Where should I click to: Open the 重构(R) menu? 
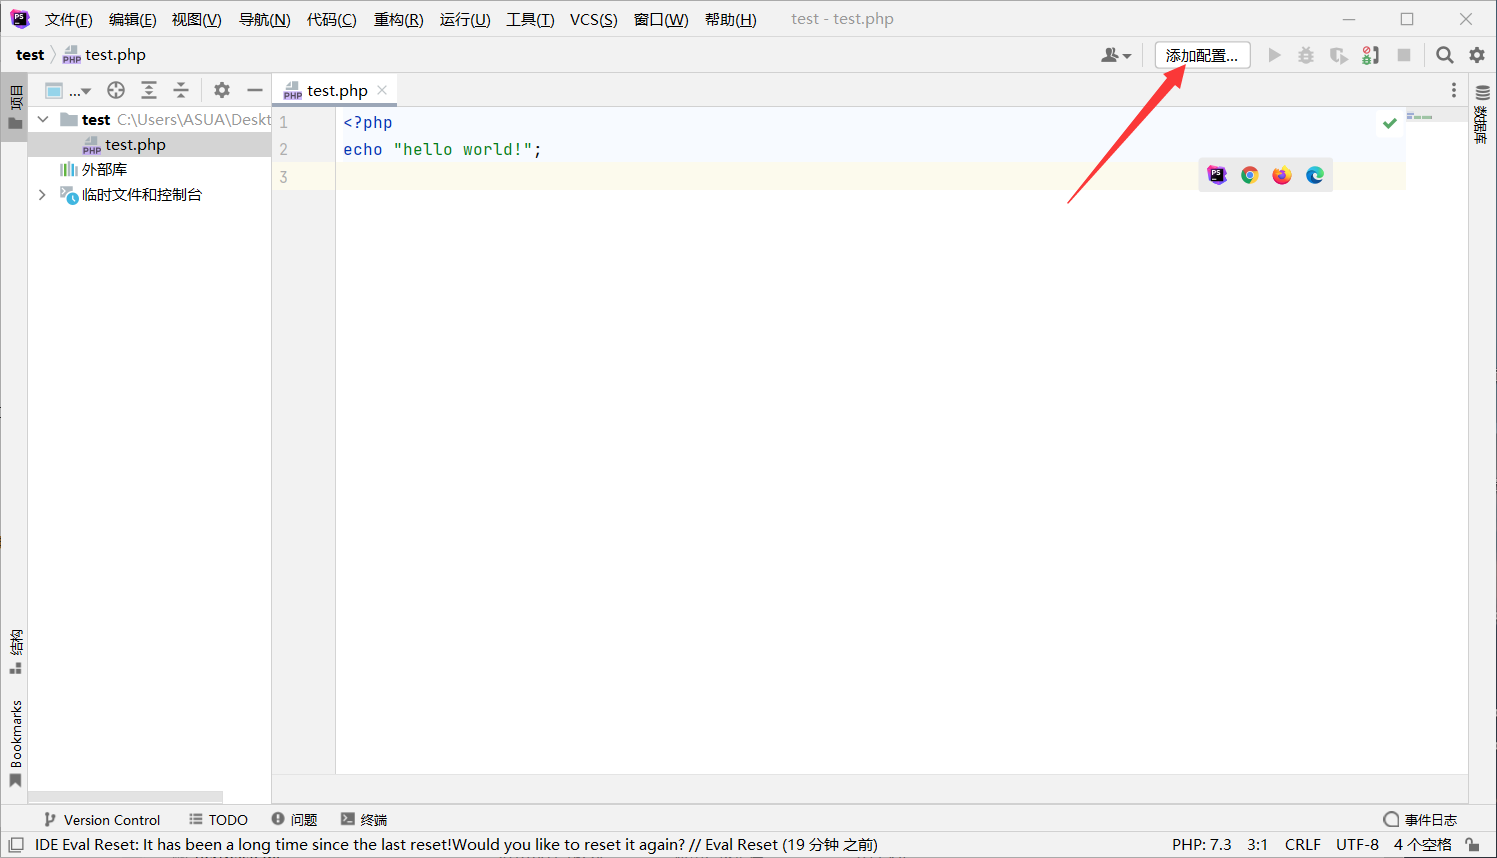[x=398, y=20]
